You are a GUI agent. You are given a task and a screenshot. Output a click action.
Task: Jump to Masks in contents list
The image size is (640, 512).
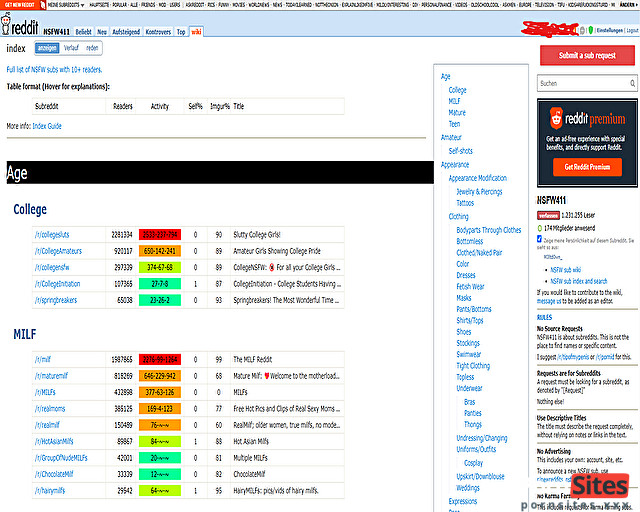tap(464, 298)
